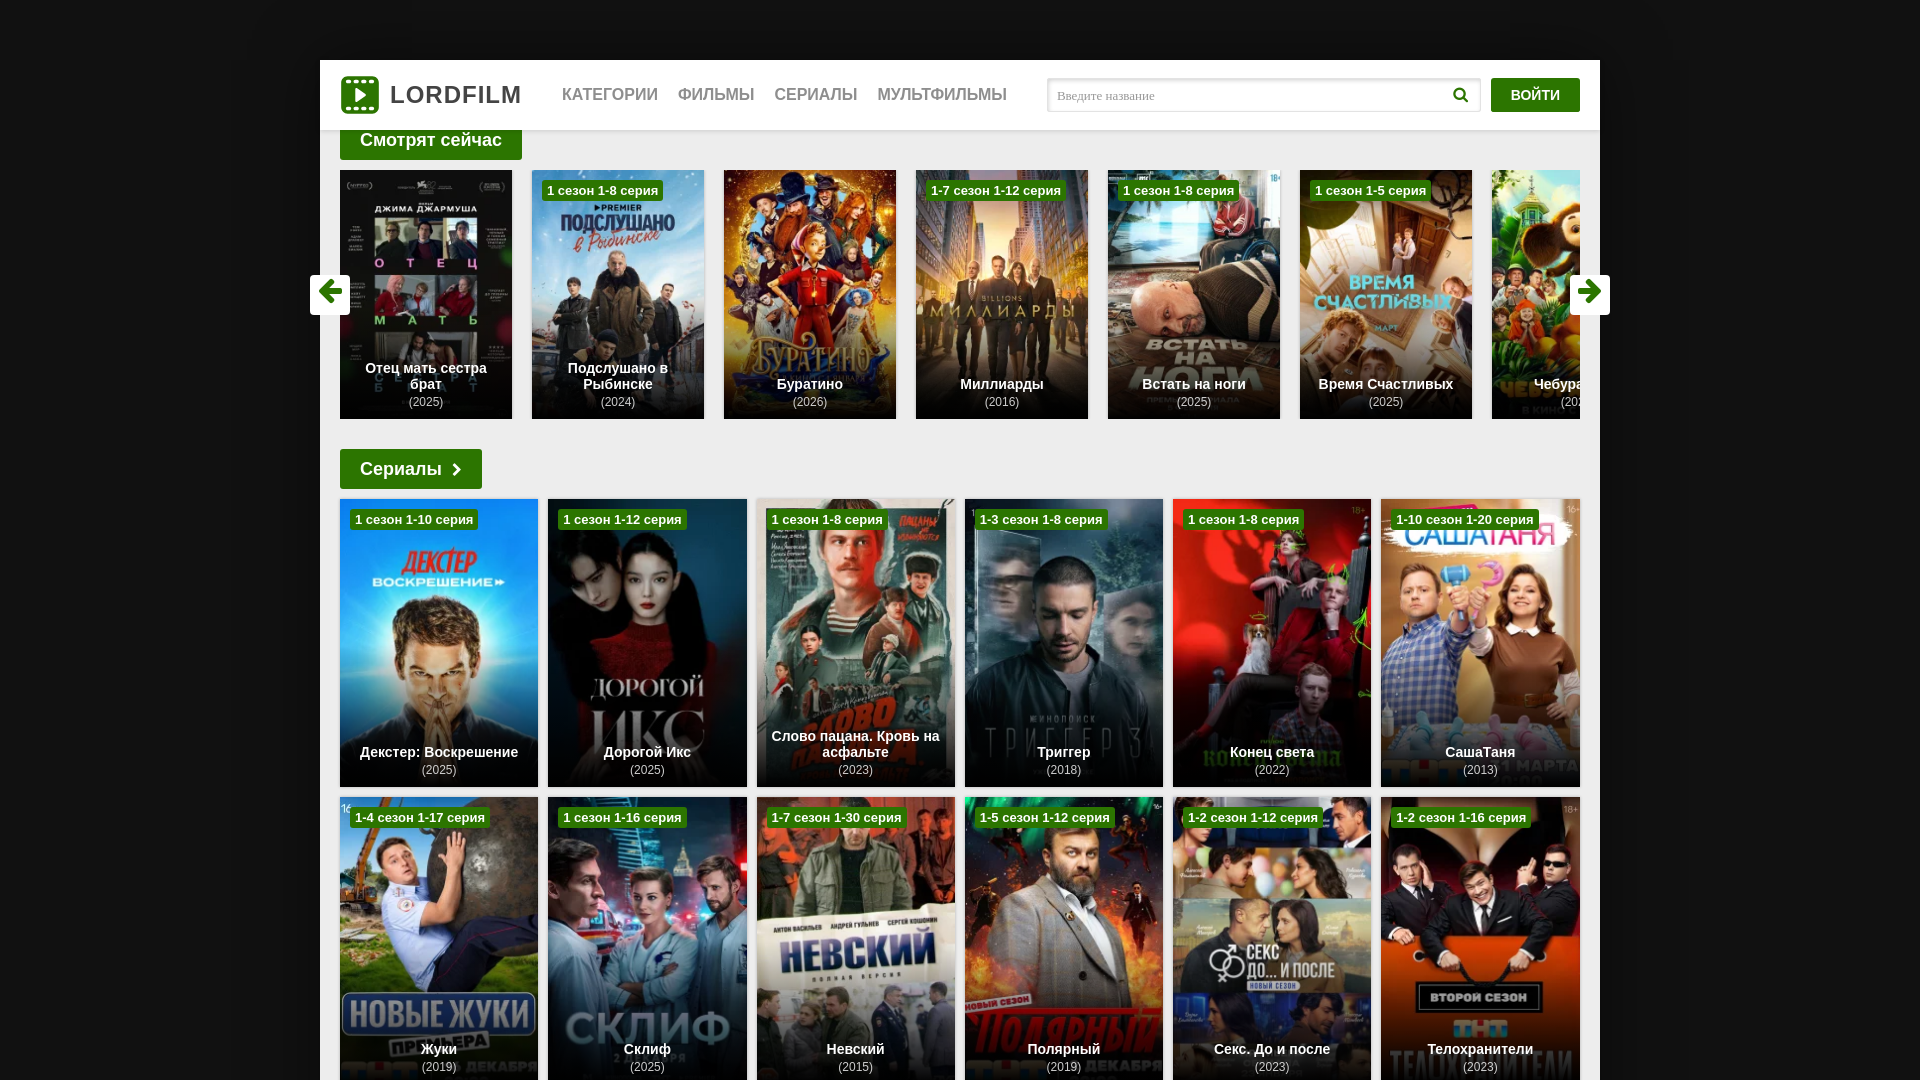Viewport: 1920px width, 1080px height.
Task: Open the Сериалы section heading link
Action: click(x=411, y=469)
